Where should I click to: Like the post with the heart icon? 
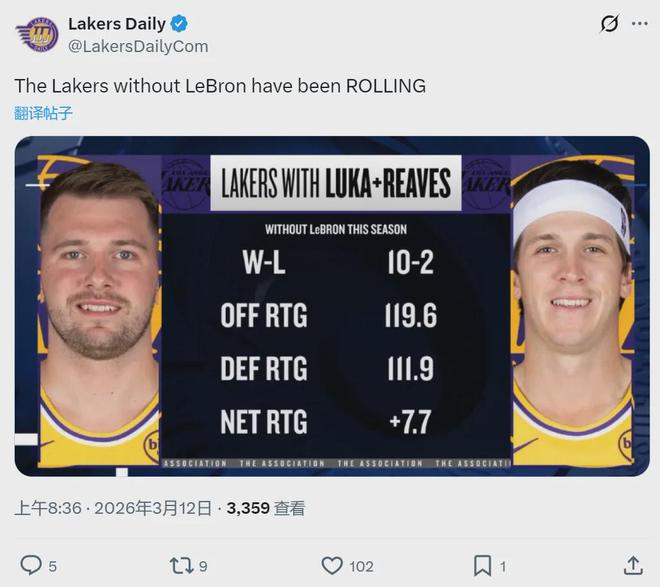(x=332, y=565)
